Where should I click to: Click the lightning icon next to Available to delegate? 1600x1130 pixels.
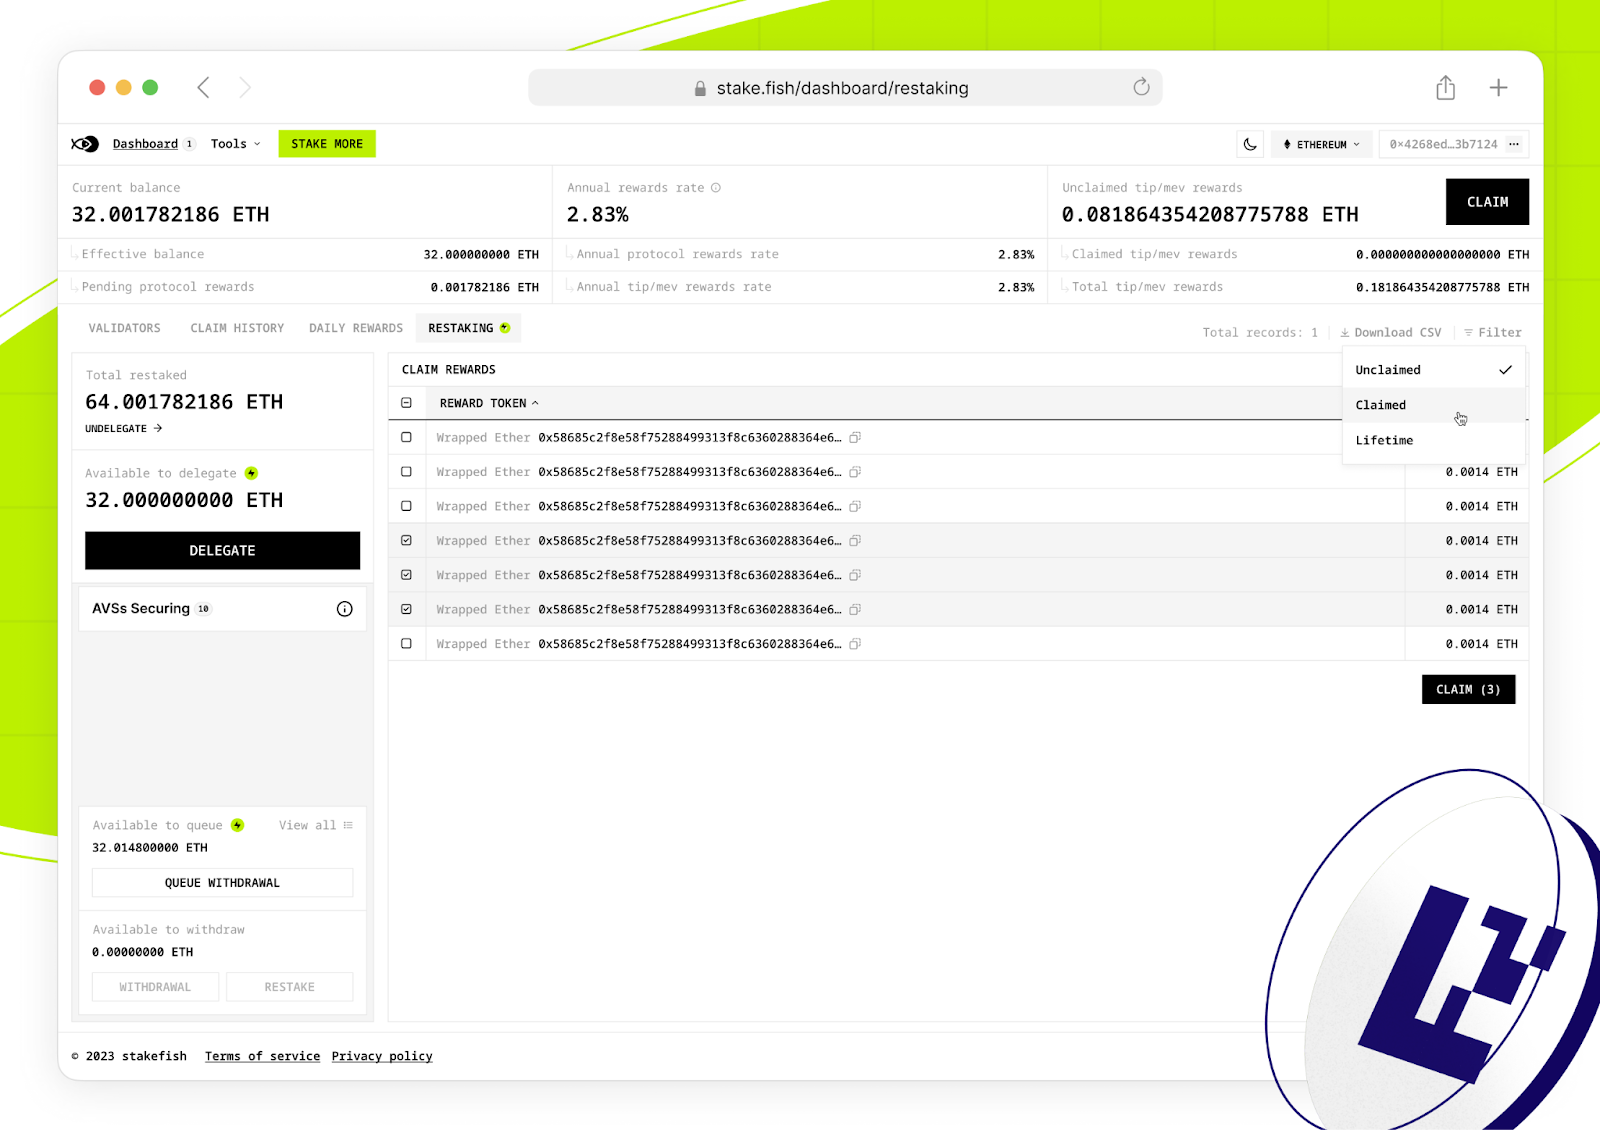[252, 473]
